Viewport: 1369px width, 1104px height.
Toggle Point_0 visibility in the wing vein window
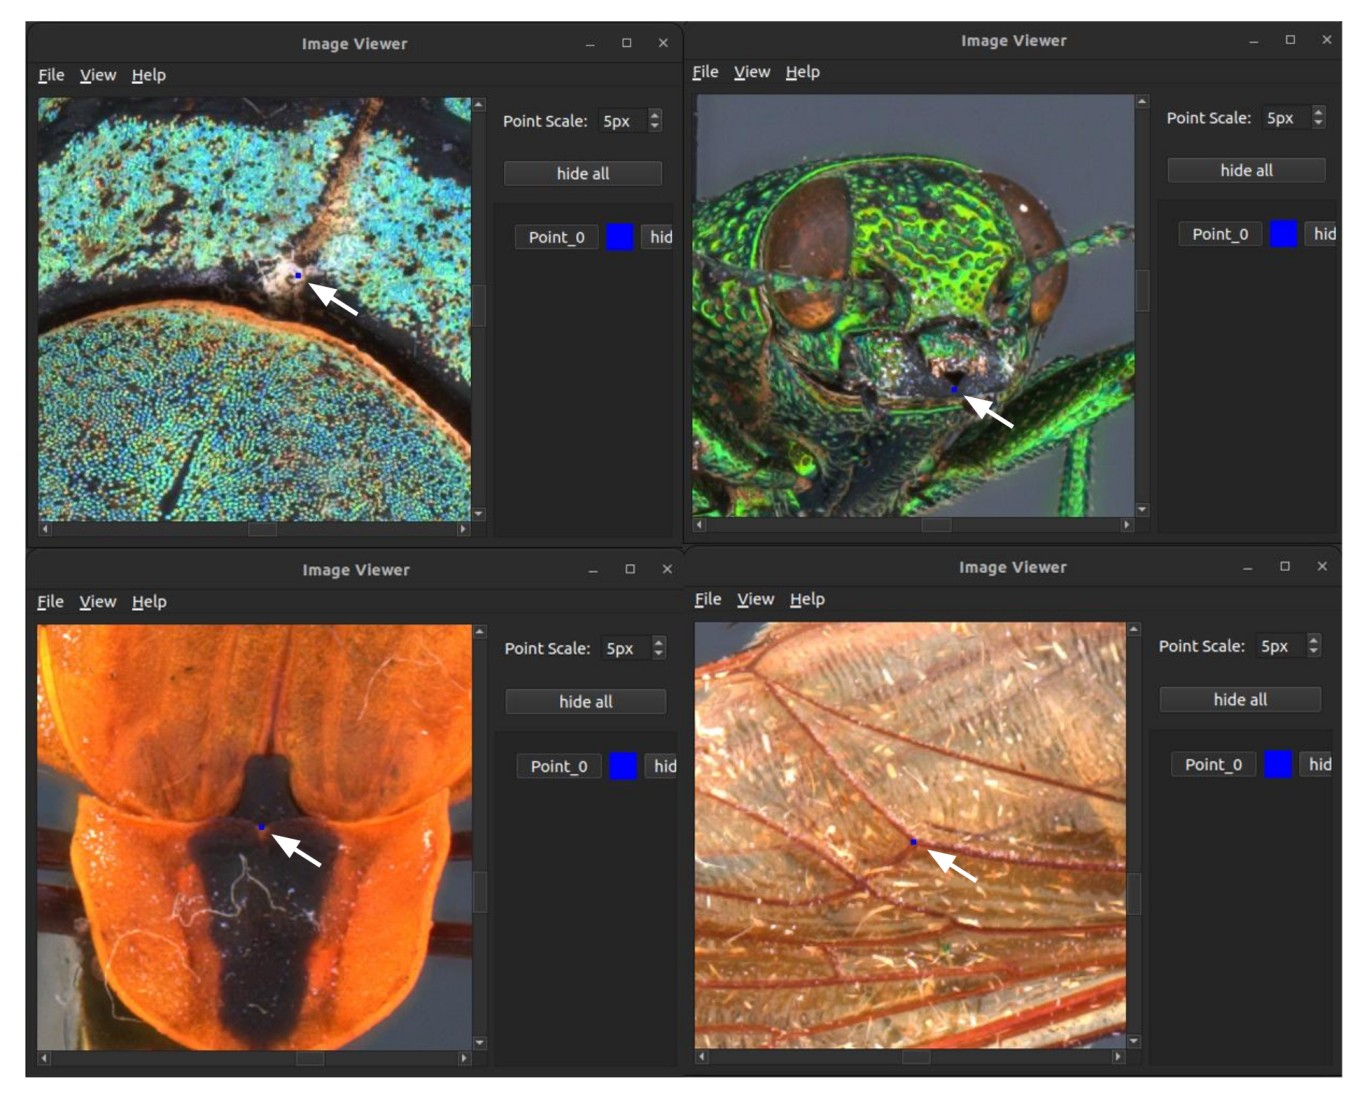pyautogui.click(x=1319, y=764)
